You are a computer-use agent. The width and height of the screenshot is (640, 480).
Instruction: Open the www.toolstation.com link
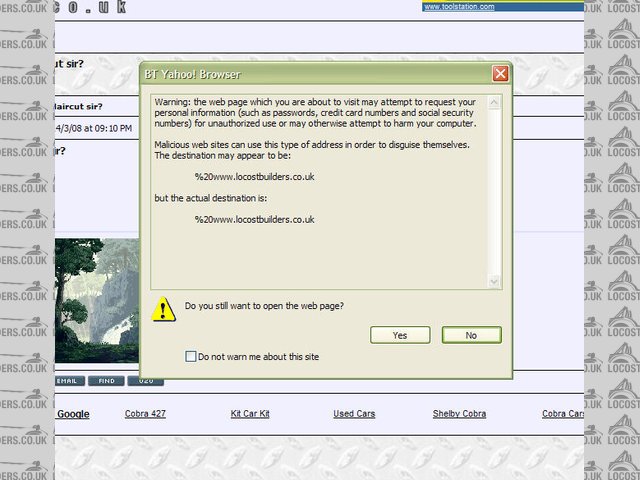point(459,7)
